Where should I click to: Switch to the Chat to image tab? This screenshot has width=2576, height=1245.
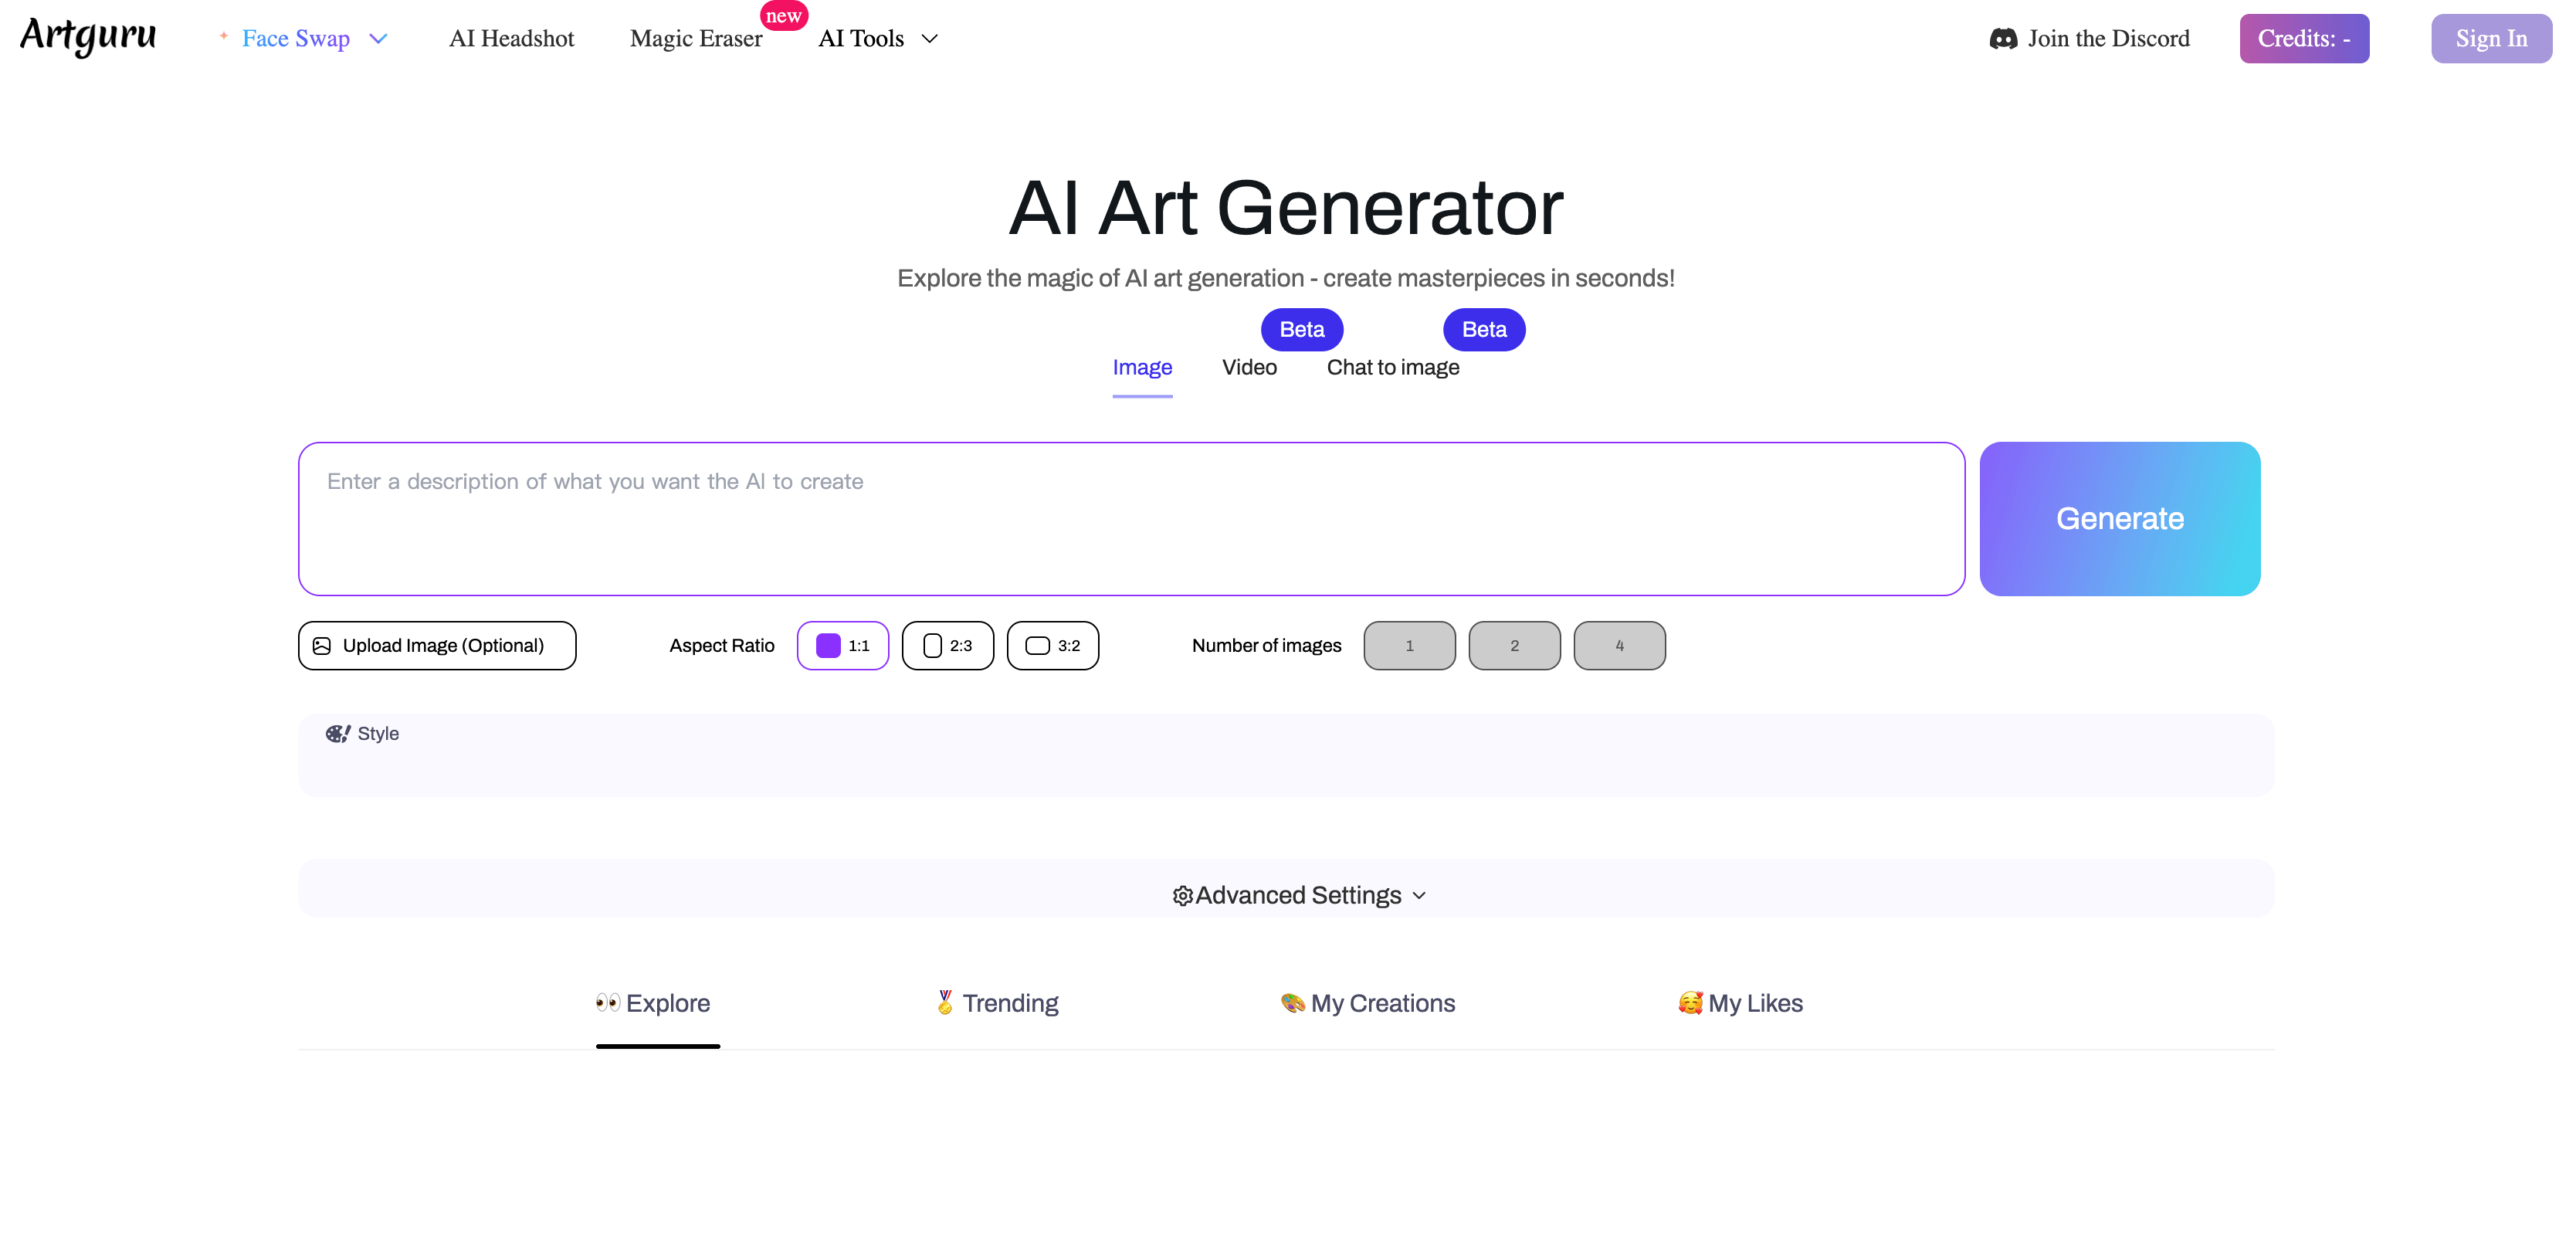pos(1393,368)
